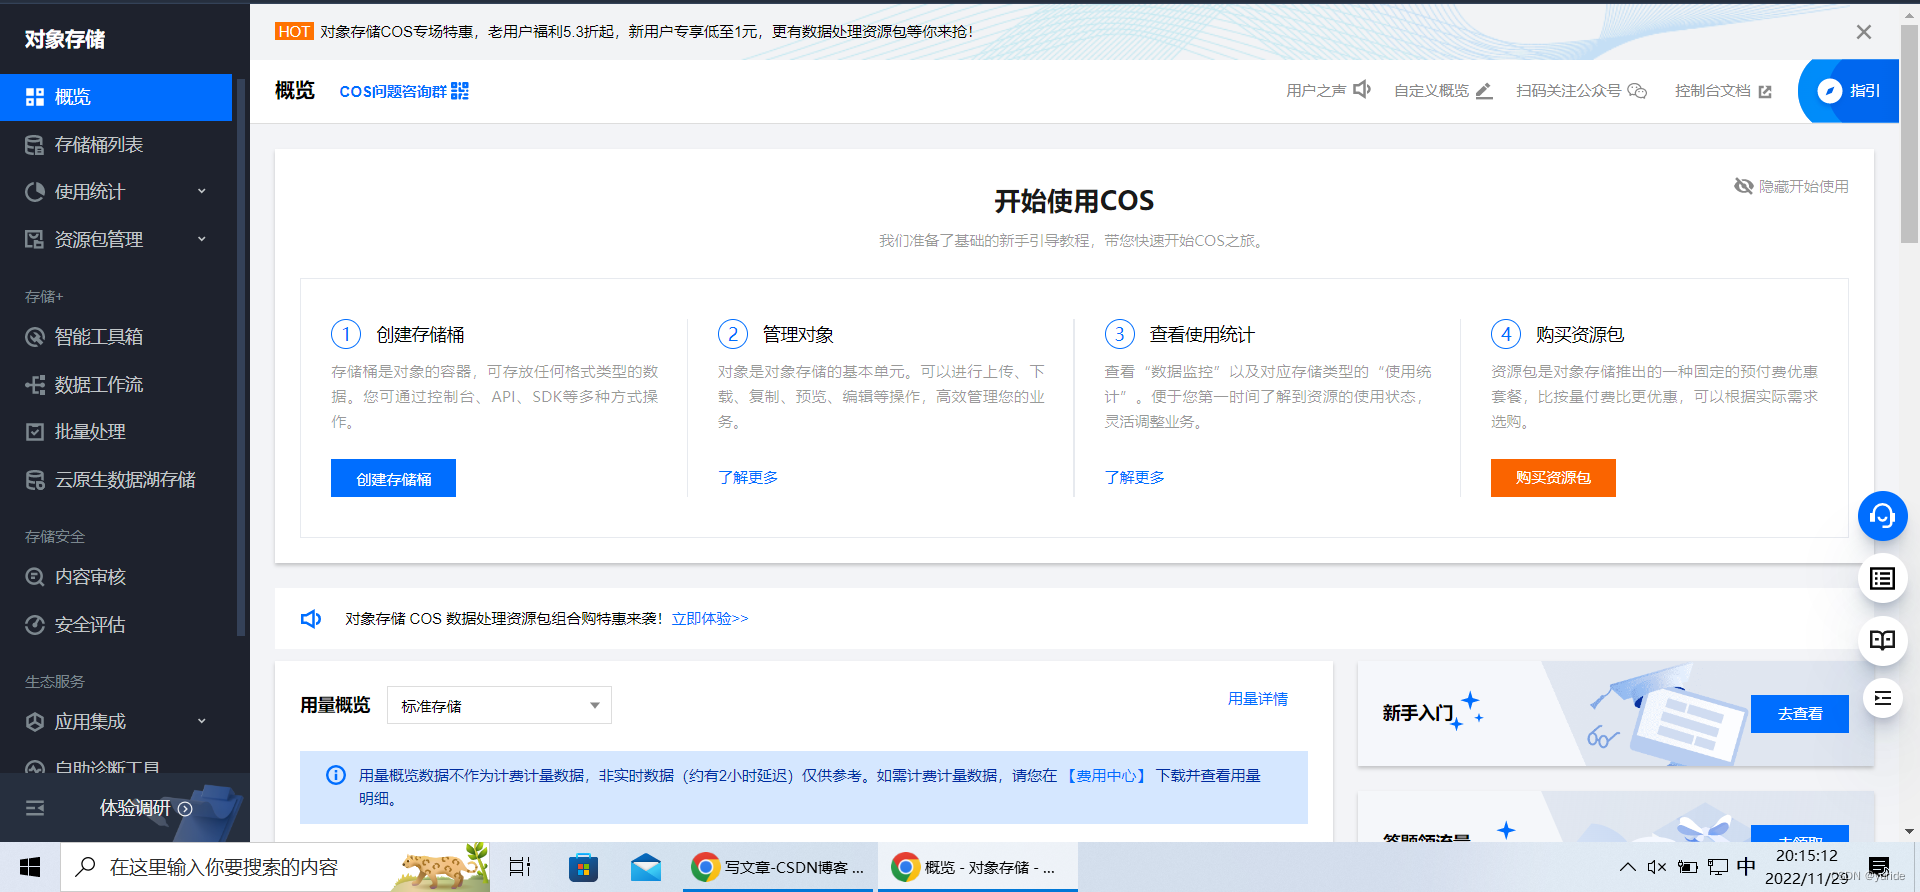
Task: Click the 控制台文档 external link icon
Action: tap(1765, 92)
